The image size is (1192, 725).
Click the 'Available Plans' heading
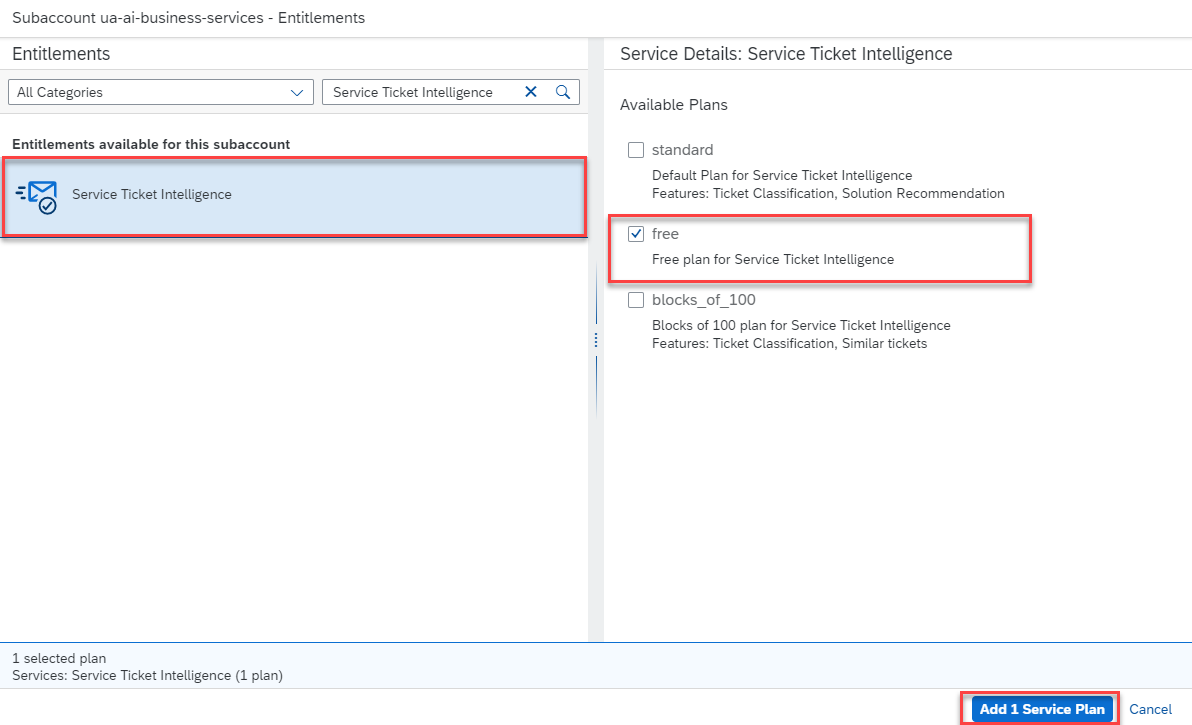pyautogui.click(x=674, y=105)
